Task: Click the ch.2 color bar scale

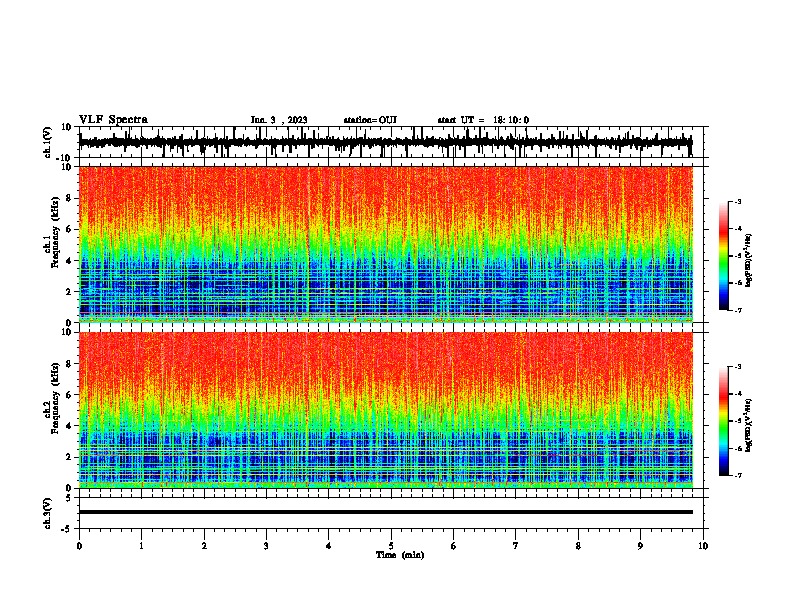Action: coord(724,421)
